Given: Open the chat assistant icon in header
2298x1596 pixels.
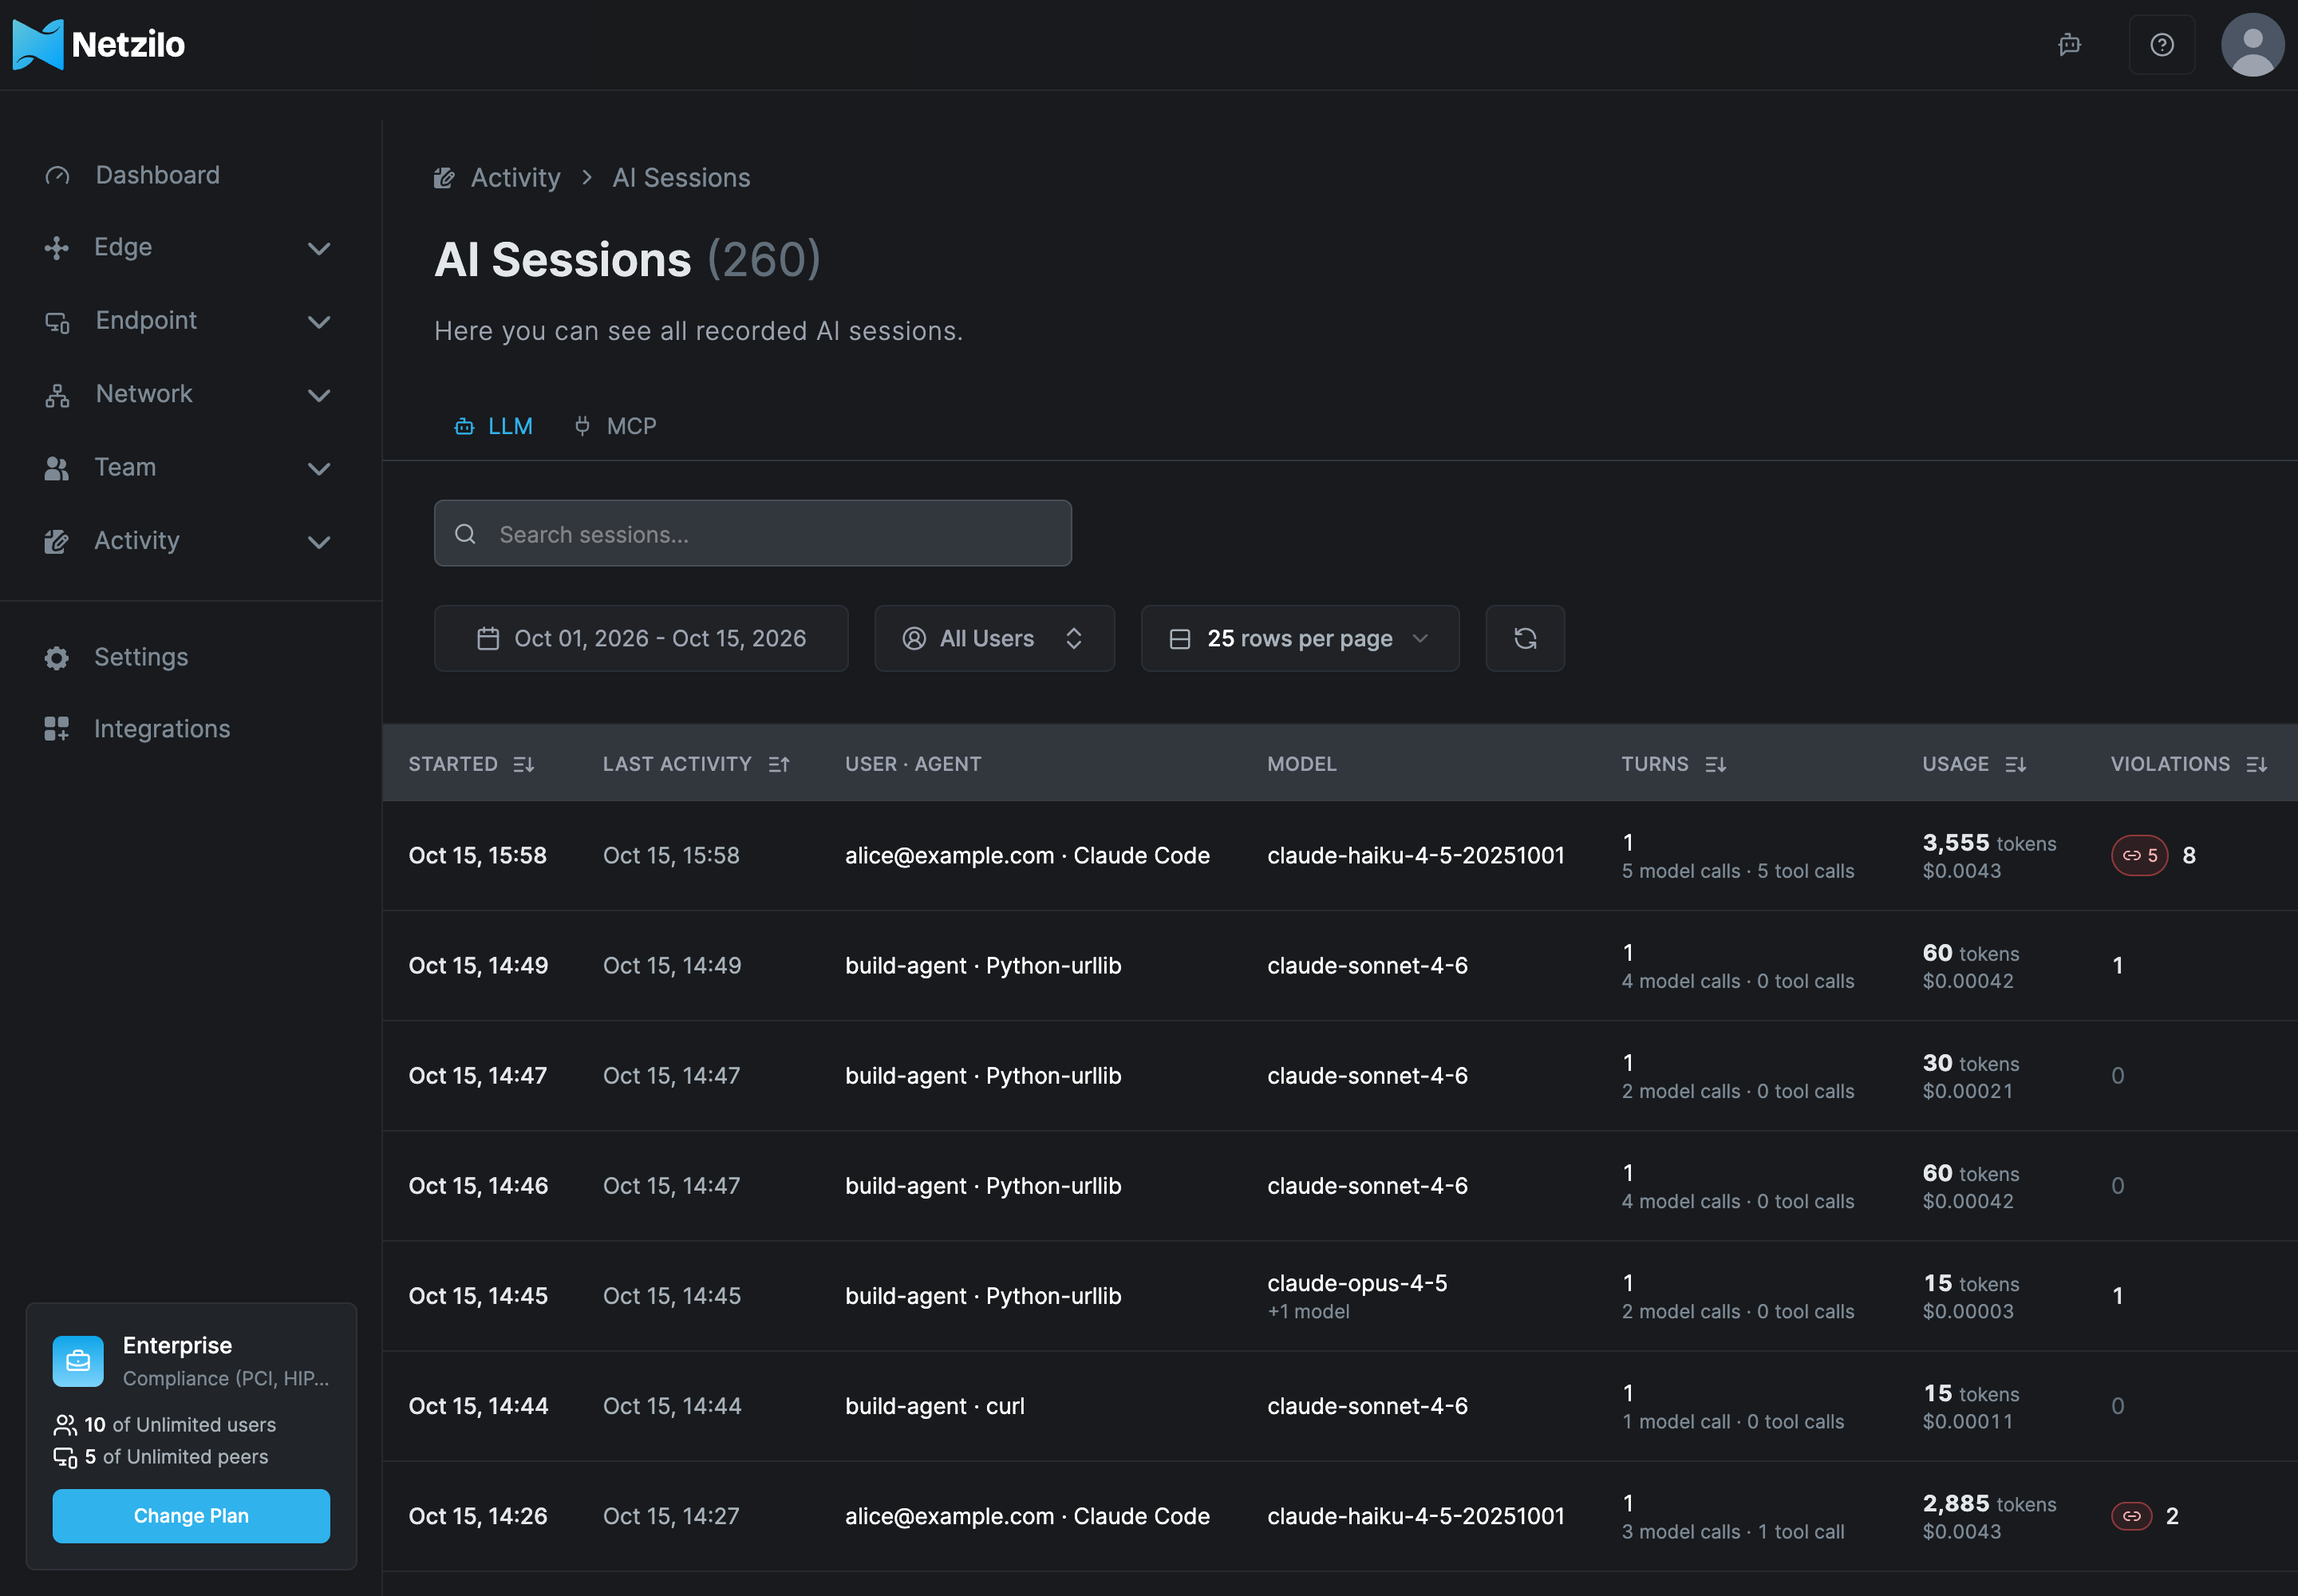Looking at the screenshot, I should [x=2069, y=45].
